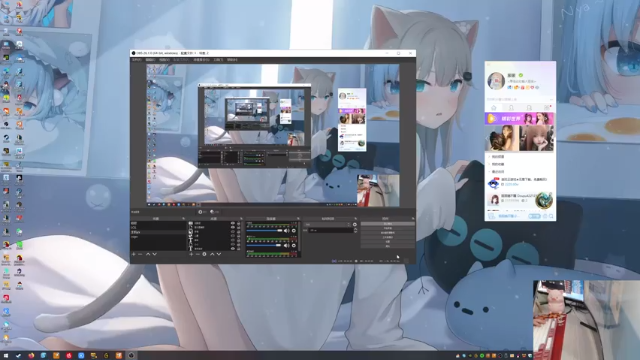Image resolution: width=640 pixels, height=360 pixels.
Task: Toggle visibility eye of top source
Action: point(233,223)
